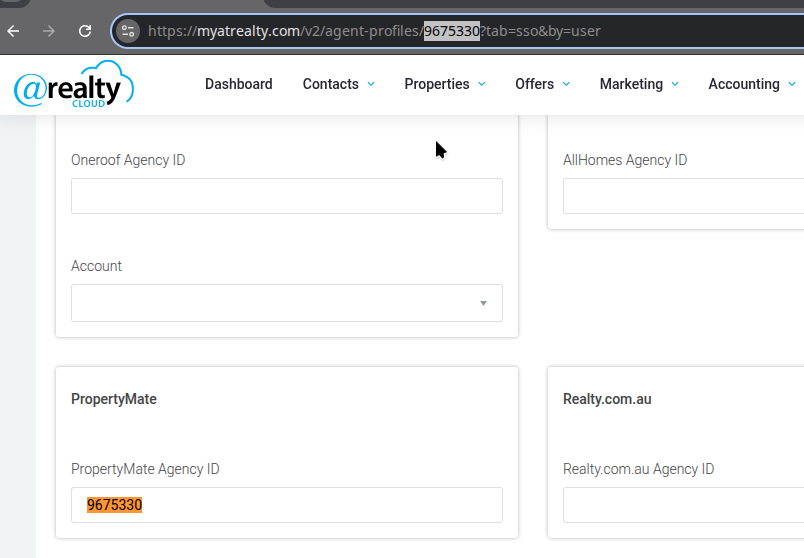Expand the Marketing dropdown chevron
This screenshot has width=804, height=558.
tap(675, 84)
